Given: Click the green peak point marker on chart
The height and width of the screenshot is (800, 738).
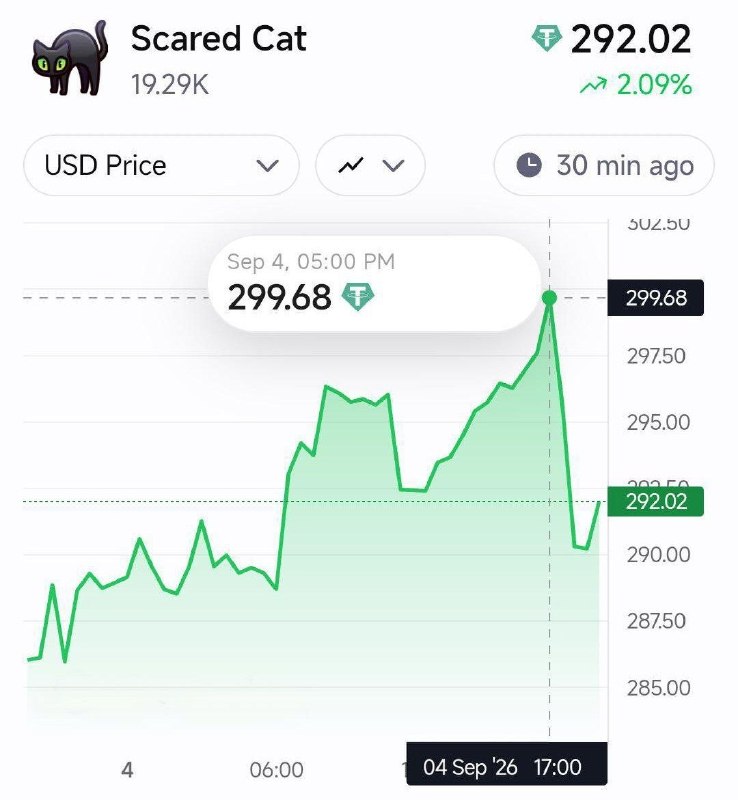Looking at the screenshot, I should coord(550,298).
